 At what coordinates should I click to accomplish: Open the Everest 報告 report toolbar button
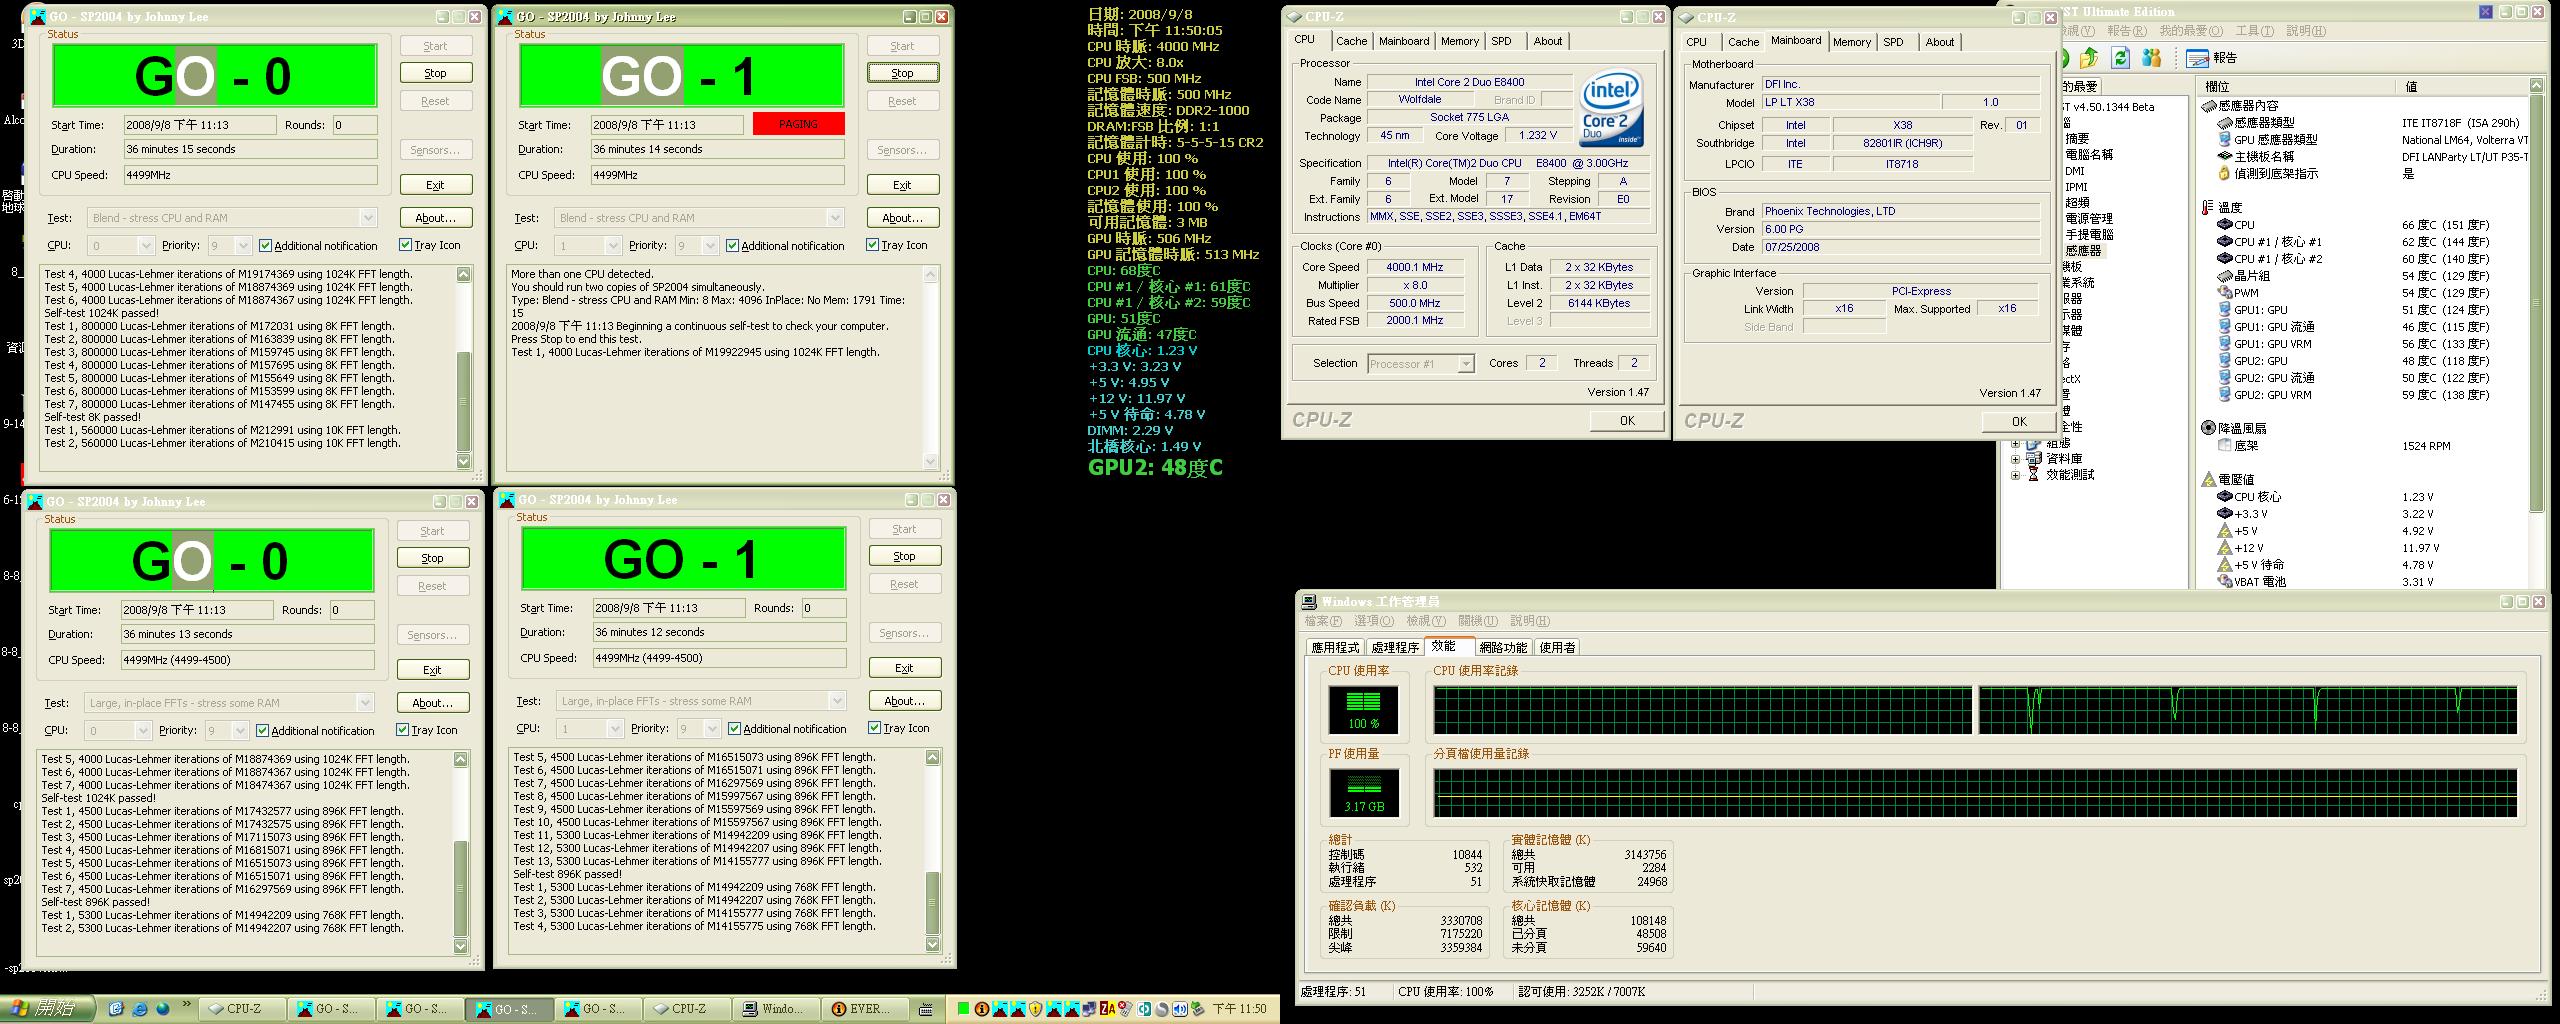point(2212,58)
